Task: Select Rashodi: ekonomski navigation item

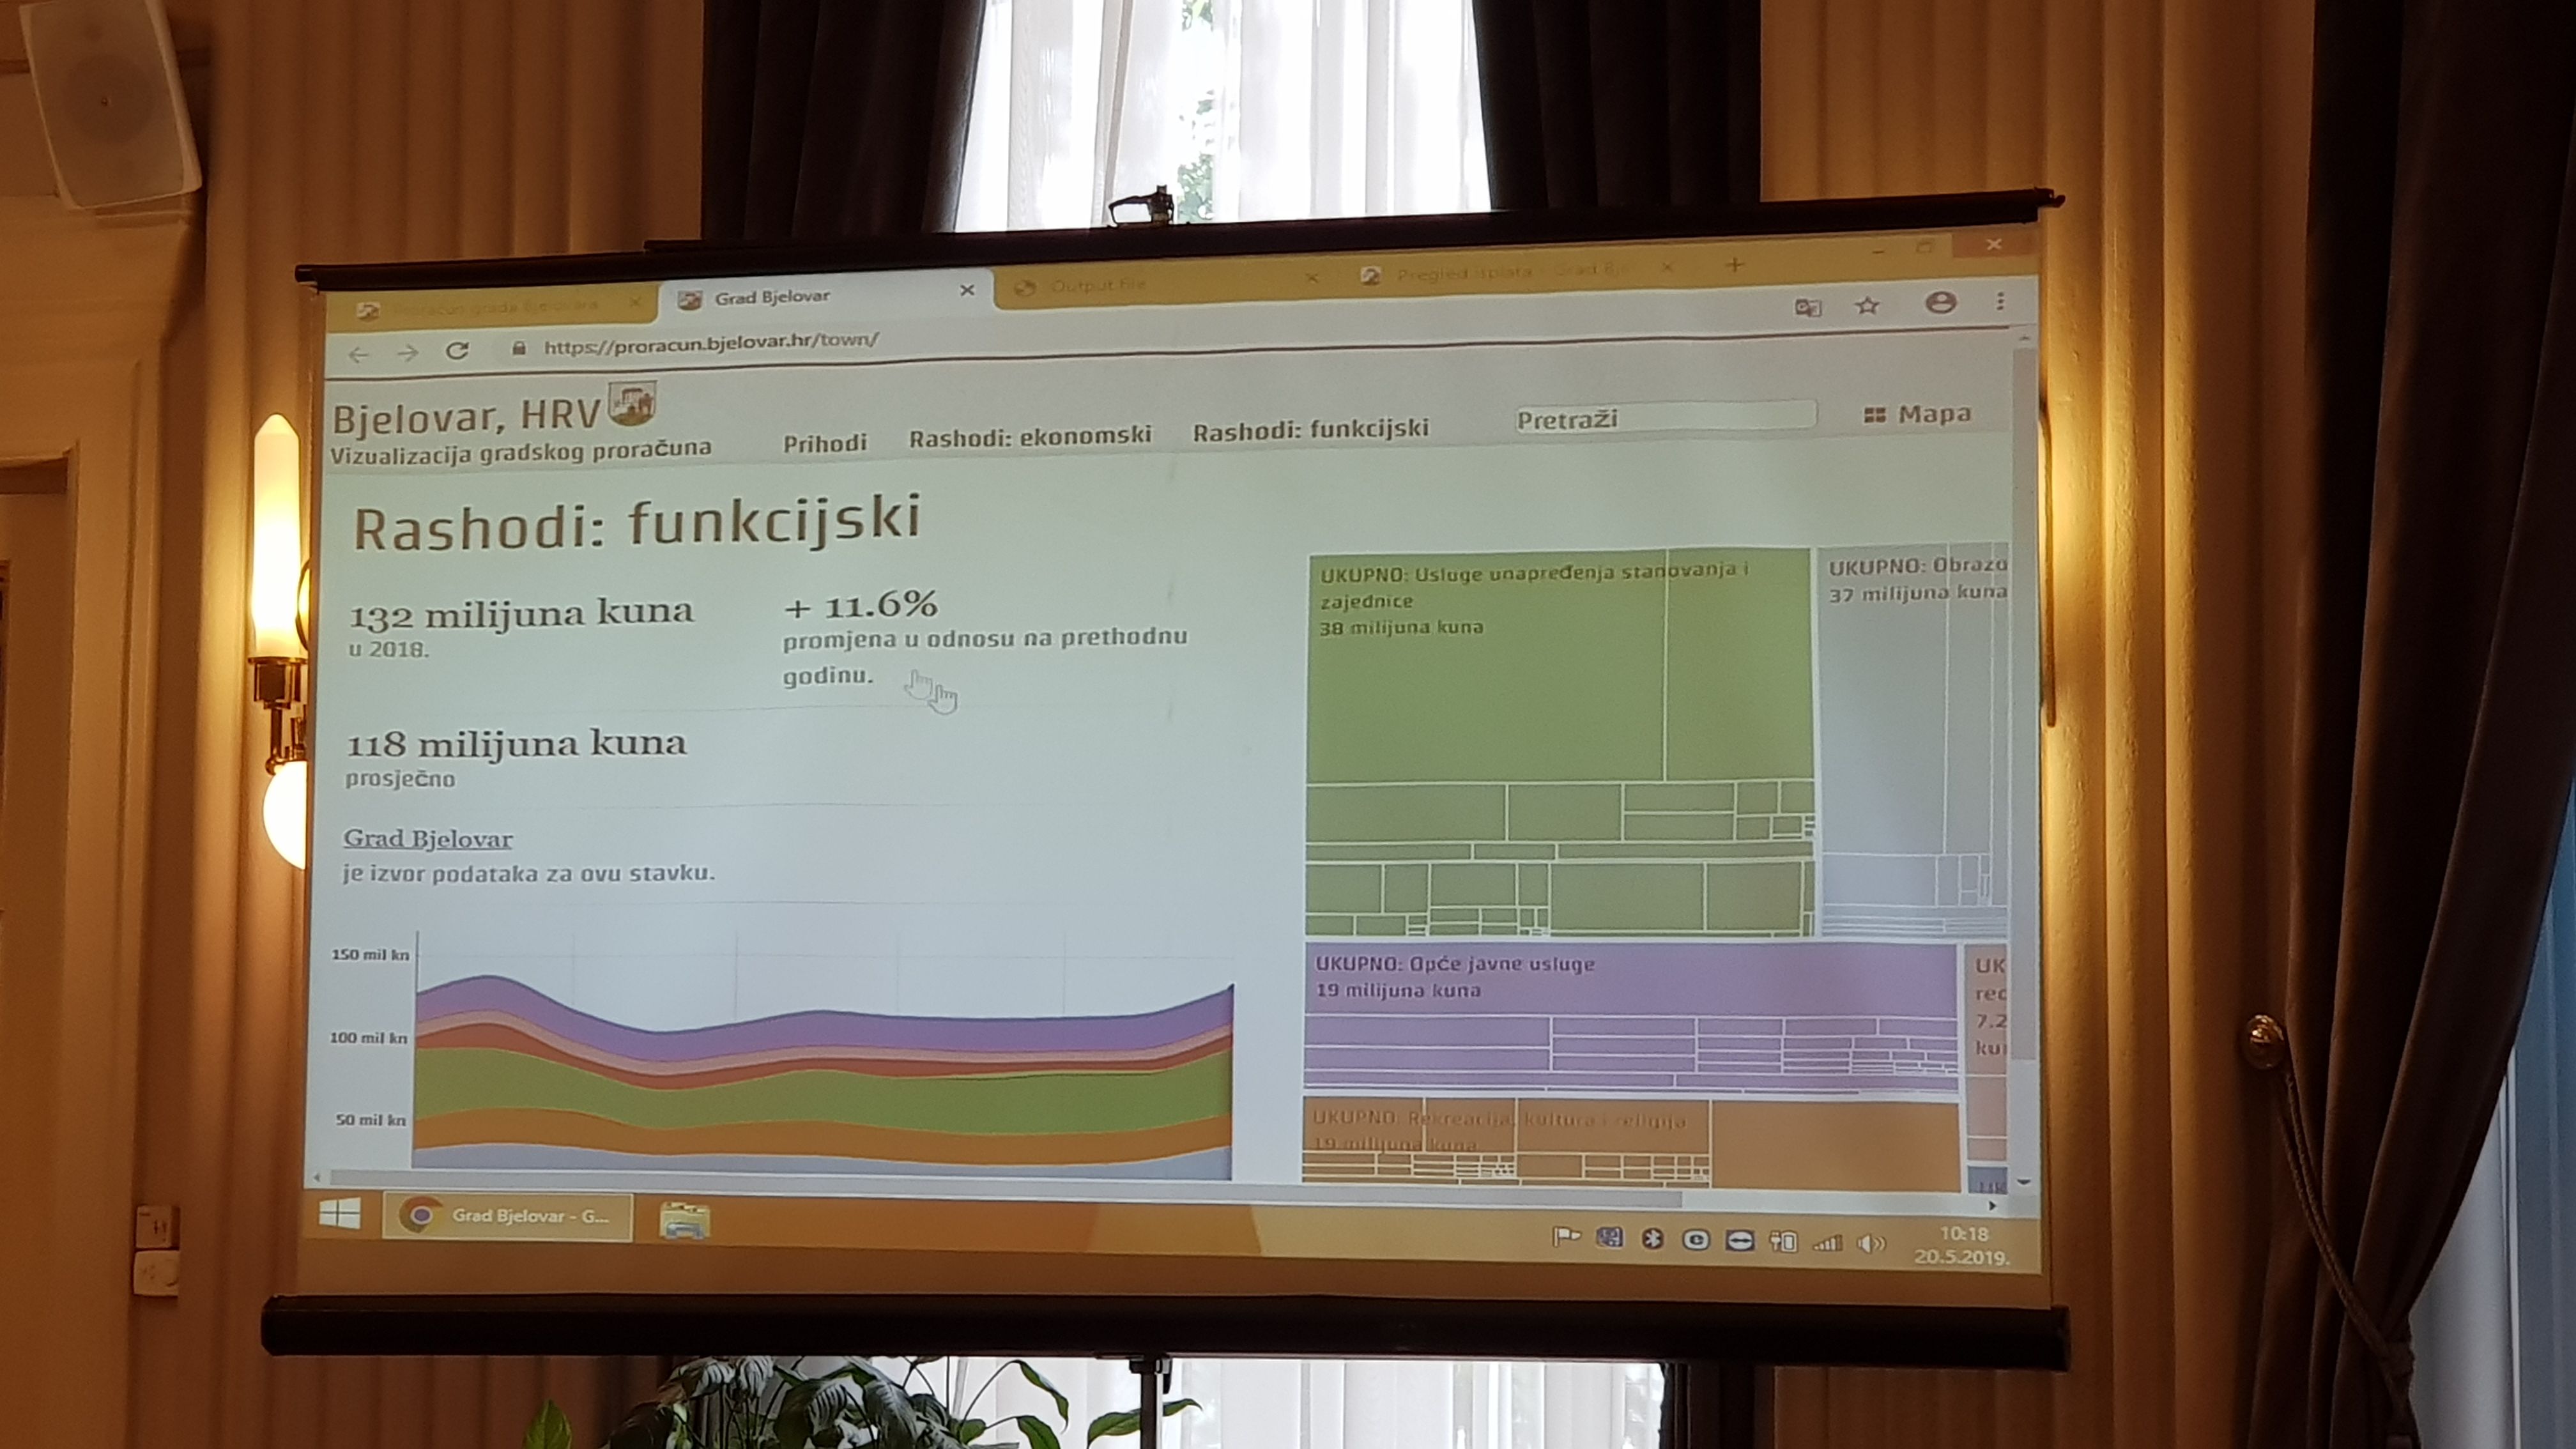Action: [x=1030, y=436]
